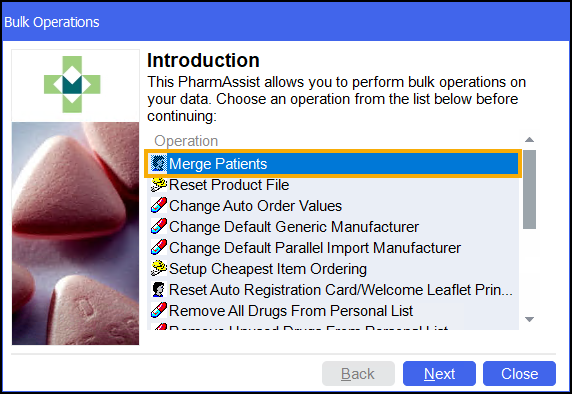Choose the Change Auto Order Values operation
Image resolution: width=572 pixels, height=394 pixels.
[333, 206]
